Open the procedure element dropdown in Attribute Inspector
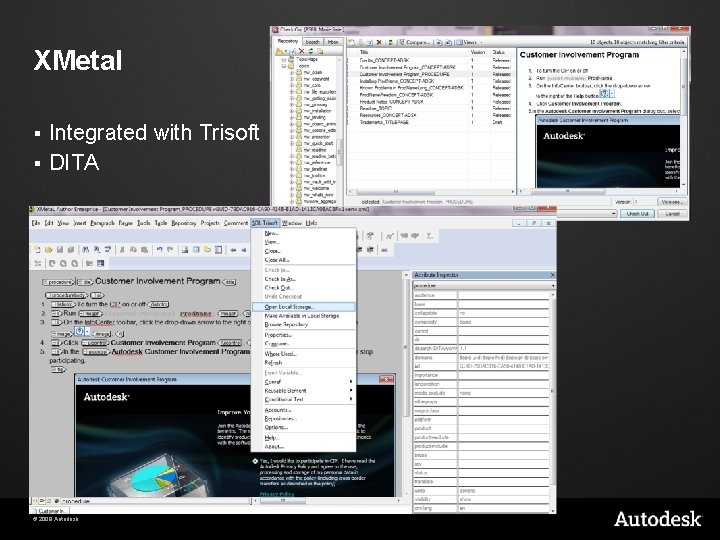 point(552,286)
